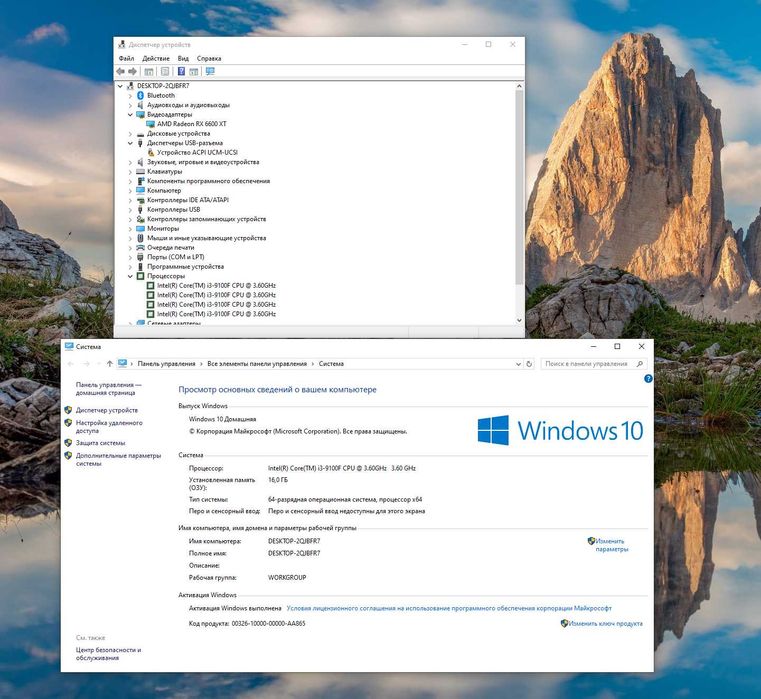The height and width of the screenshot is (699, 761).
Task: Click the Action pane toolbar icon next to Help
Action: (x=194, y=71)
